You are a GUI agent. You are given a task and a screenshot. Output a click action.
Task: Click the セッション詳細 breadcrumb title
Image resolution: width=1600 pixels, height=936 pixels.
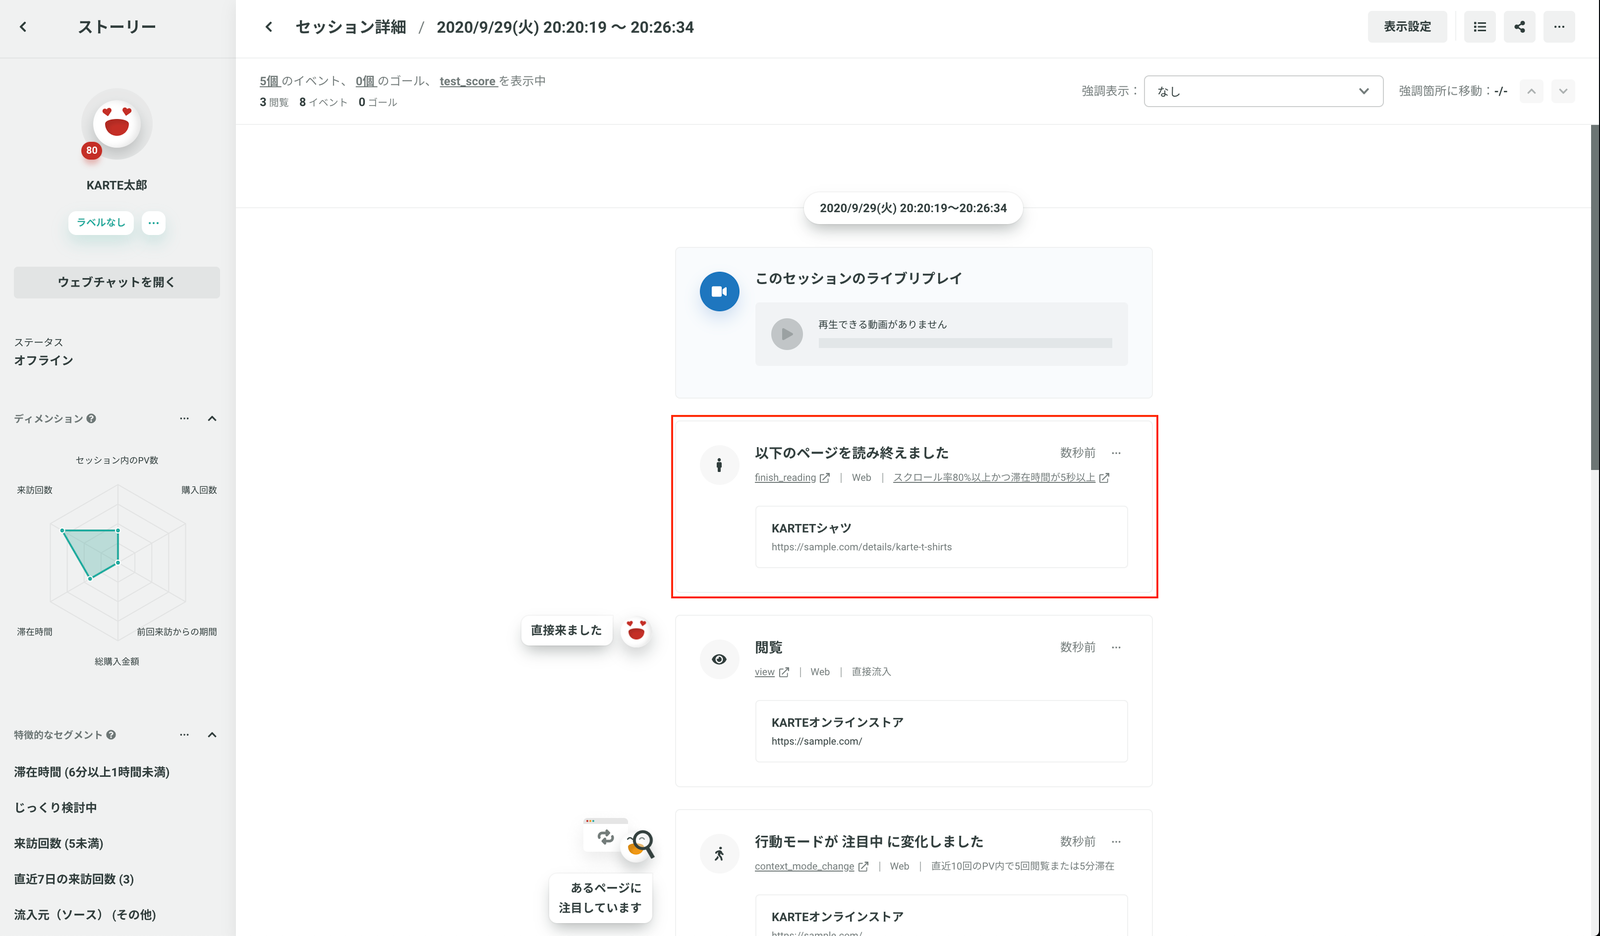coord(351,27)
